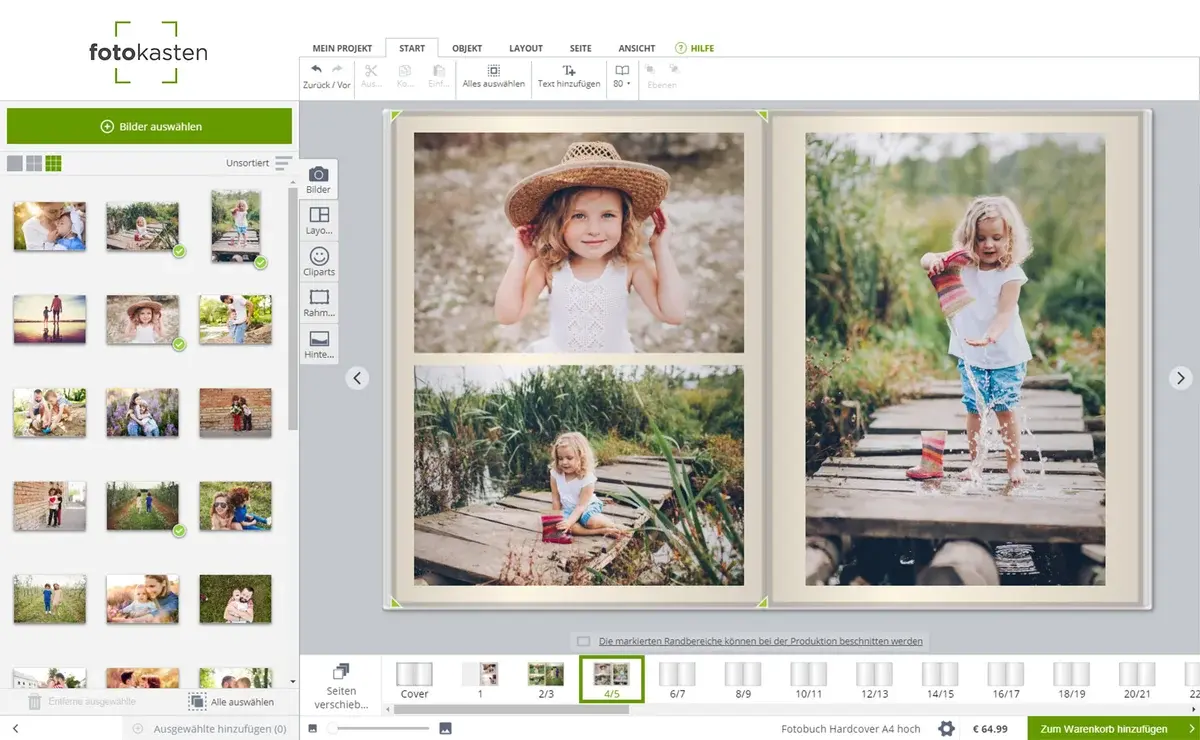Select the red brick wall library thumbnail
Viewport: 1200px width, 740px height.
coord(235,413)
